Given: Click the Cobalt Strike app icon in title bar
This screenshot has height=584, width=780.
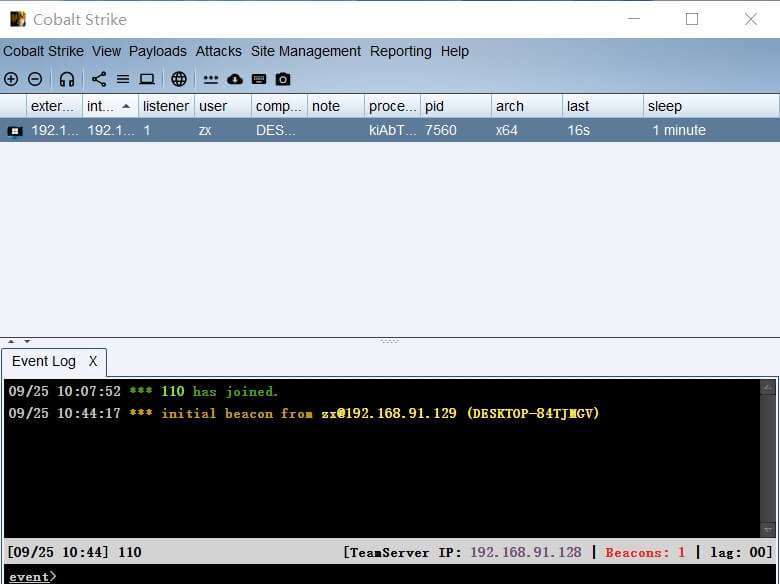Looking at the screenshot, I should pyautogui.click(x=18, y=19).
